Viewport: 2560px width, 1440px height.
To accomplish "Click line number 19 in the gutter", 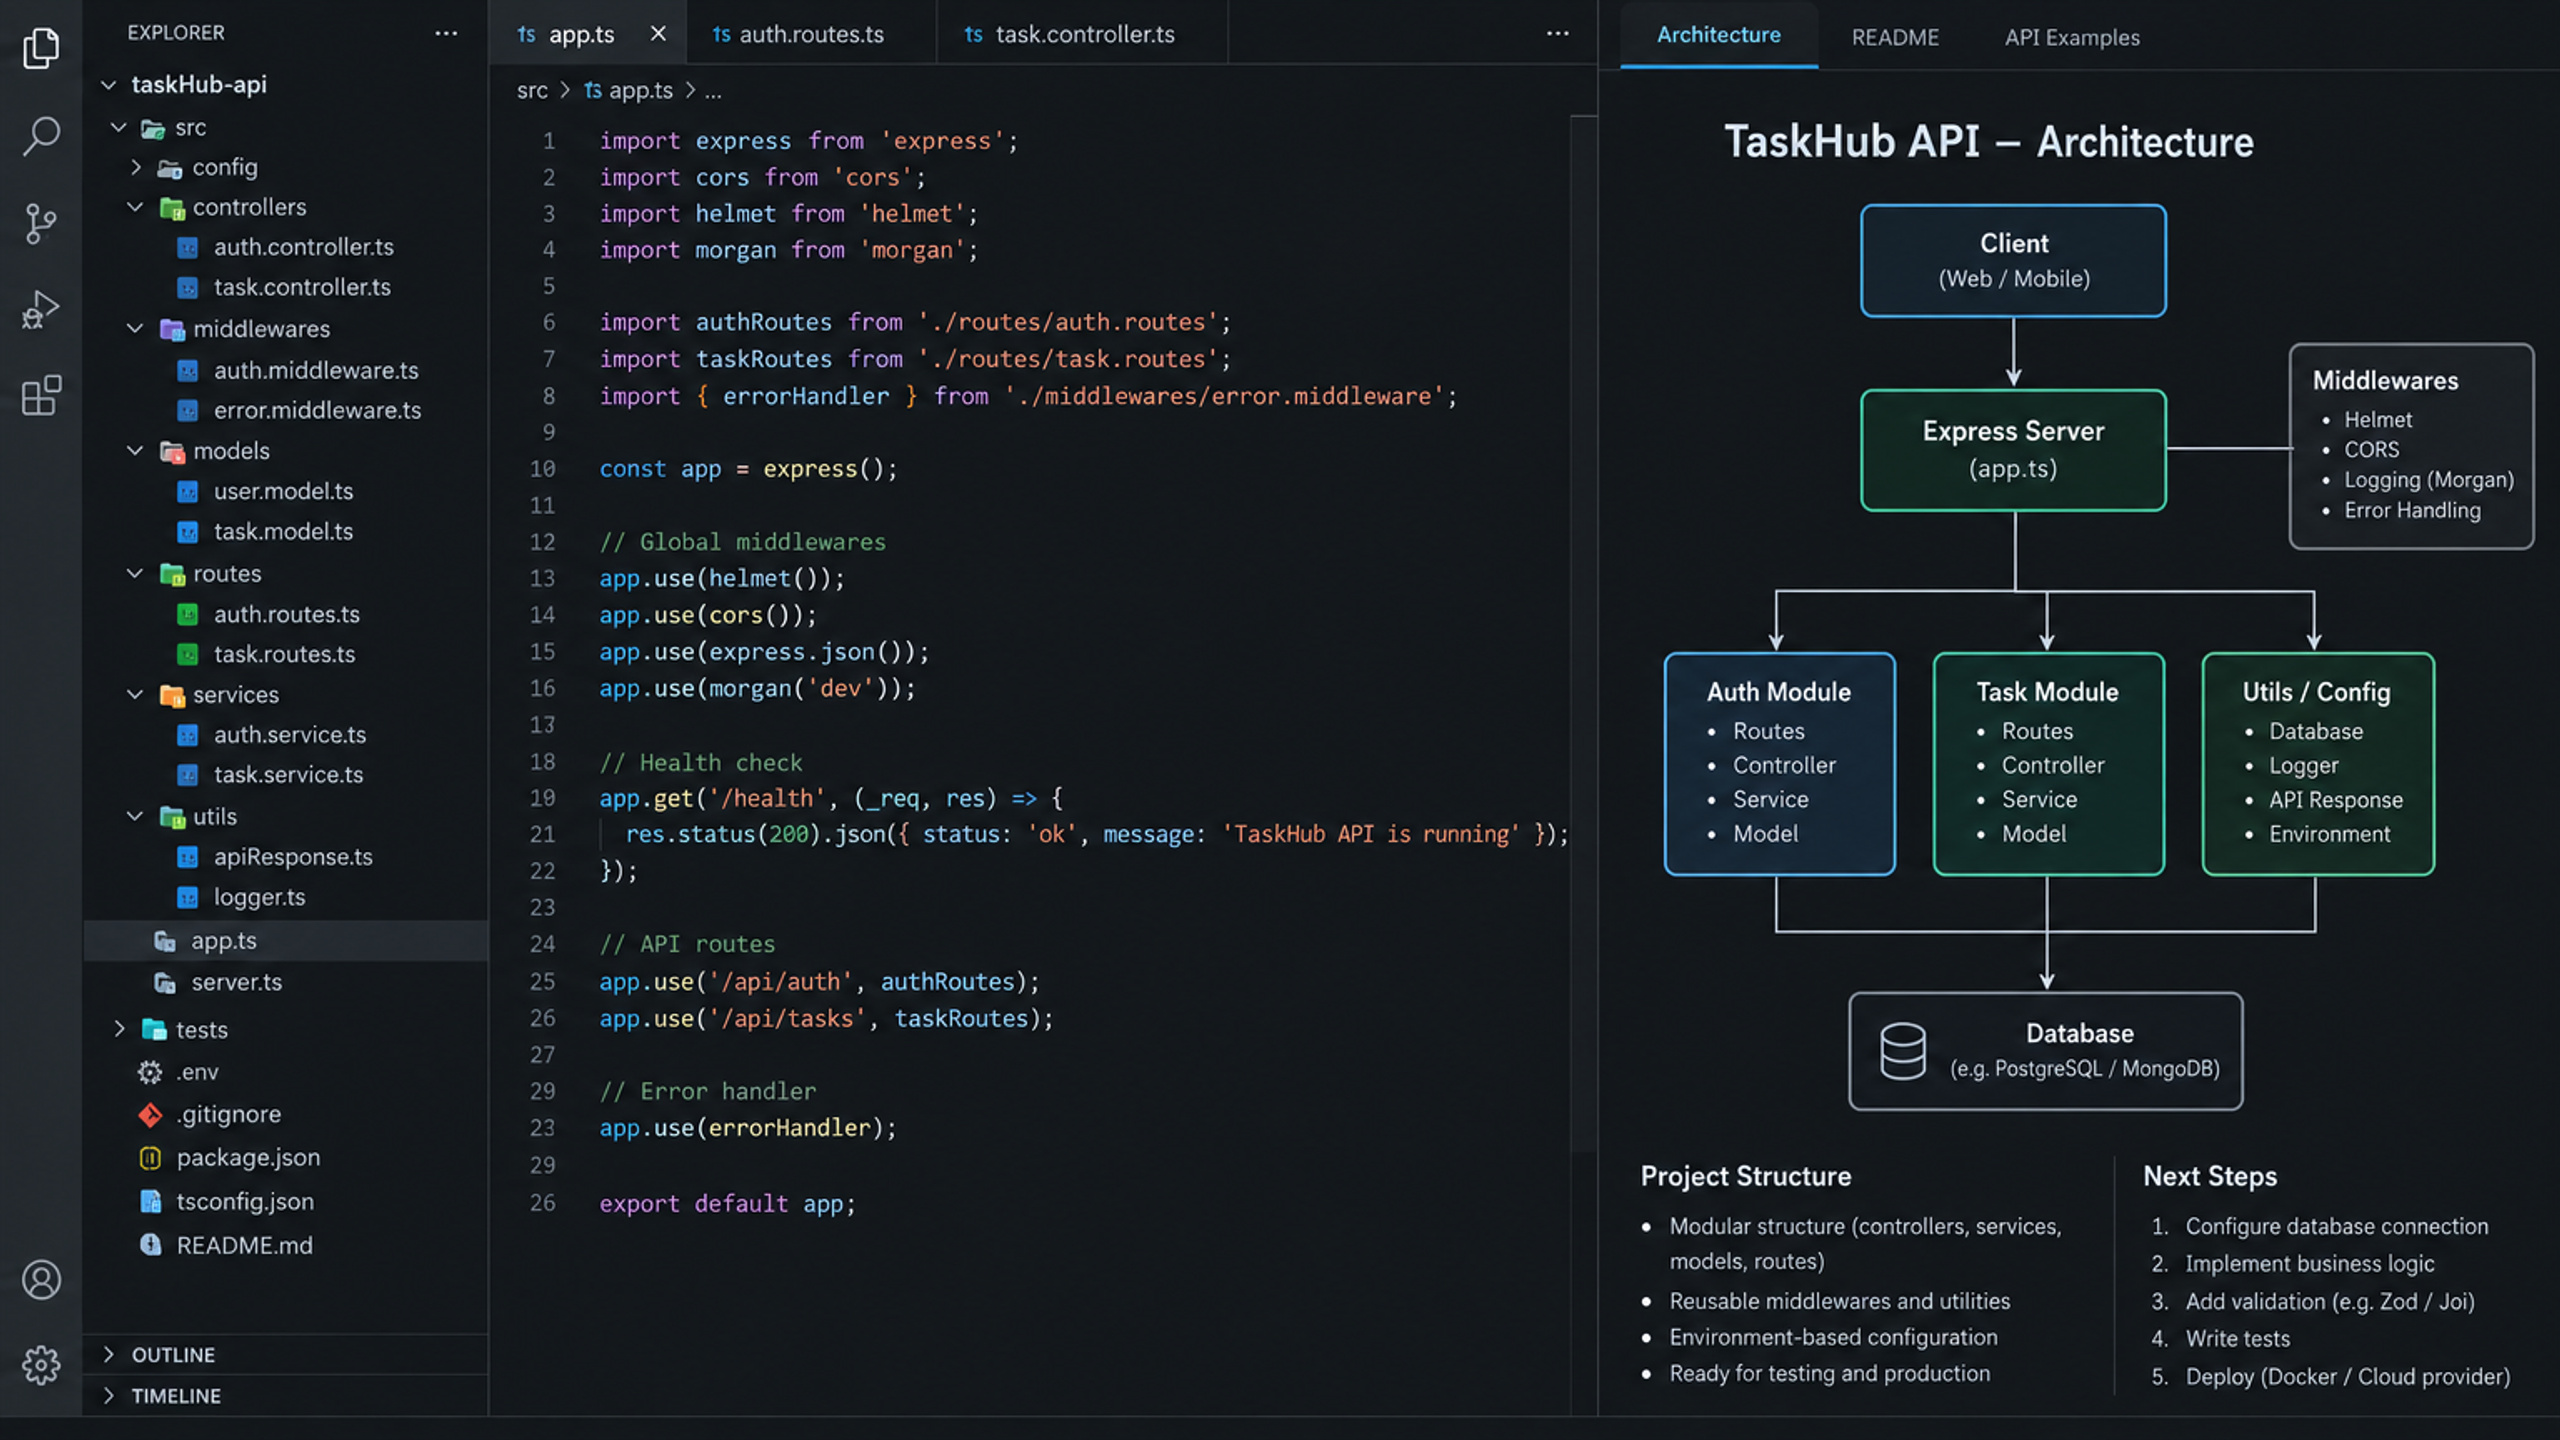I will pos(542,798).
